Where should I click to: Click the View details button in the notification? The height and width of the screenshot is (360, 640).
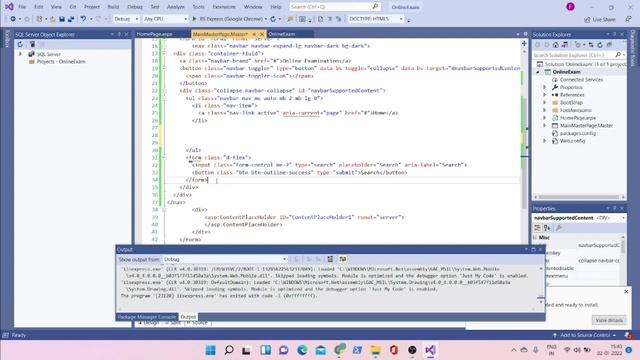tap(609, 320)
